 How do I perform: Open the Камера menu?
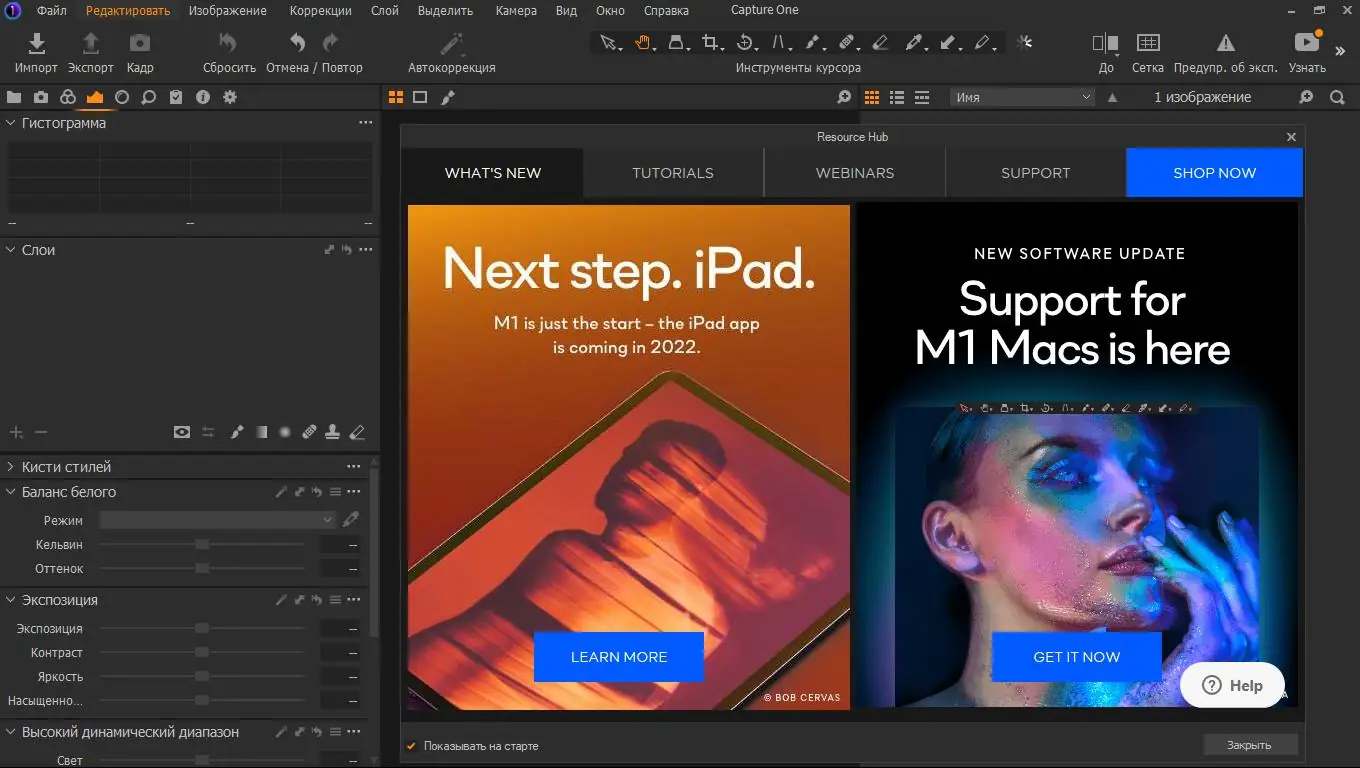516,11
